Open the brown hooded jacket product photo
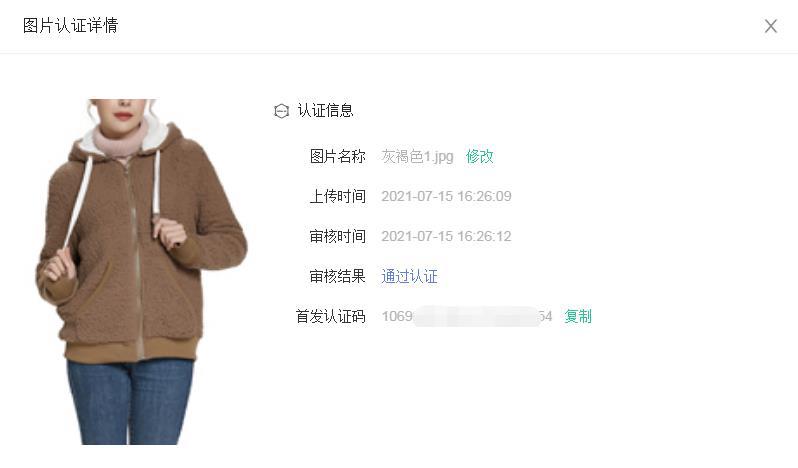This screenshot has width=798, height=468. [x=141, y=272]
